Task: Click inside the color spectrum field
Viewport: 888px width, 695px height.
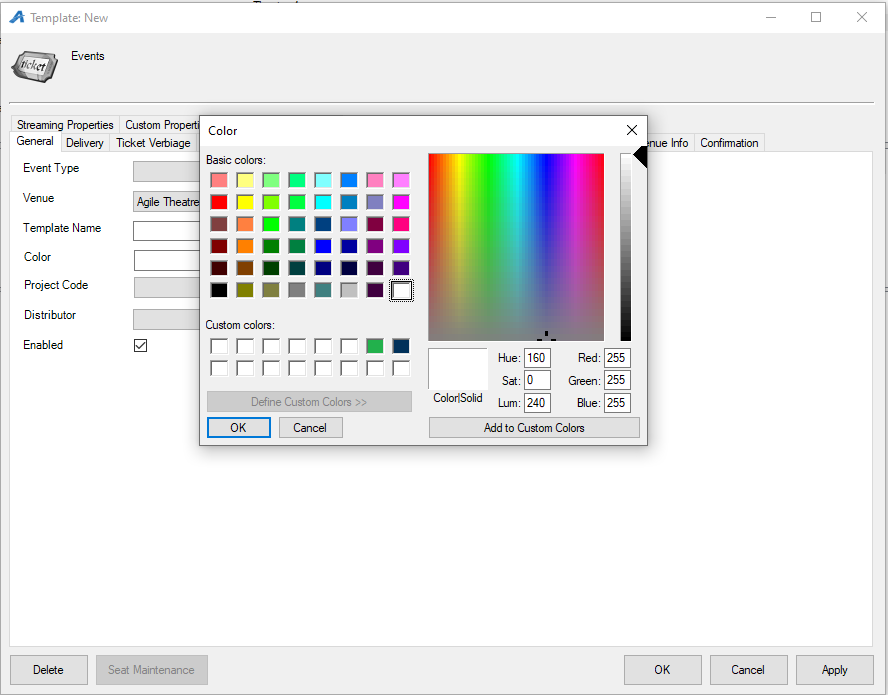Action: tap(516, 246)
